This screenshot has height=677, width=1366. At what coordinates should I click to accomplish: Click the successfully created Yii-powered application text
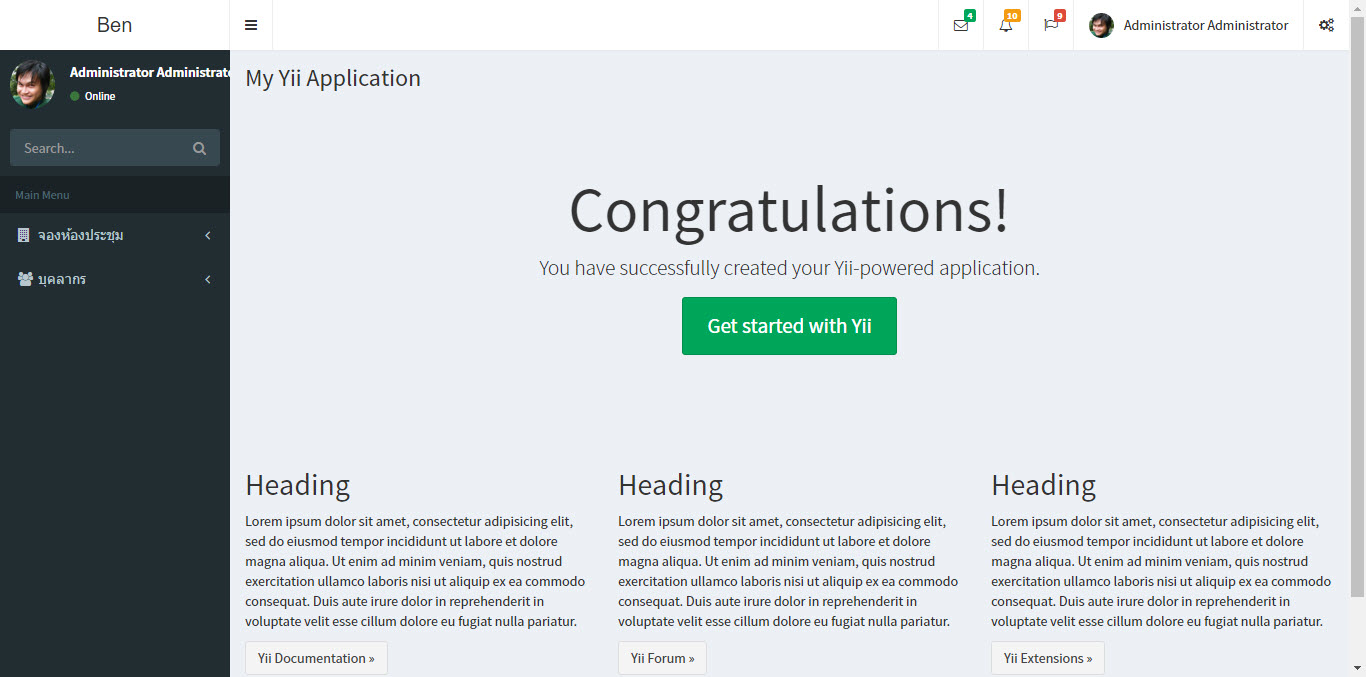point(789,268)
